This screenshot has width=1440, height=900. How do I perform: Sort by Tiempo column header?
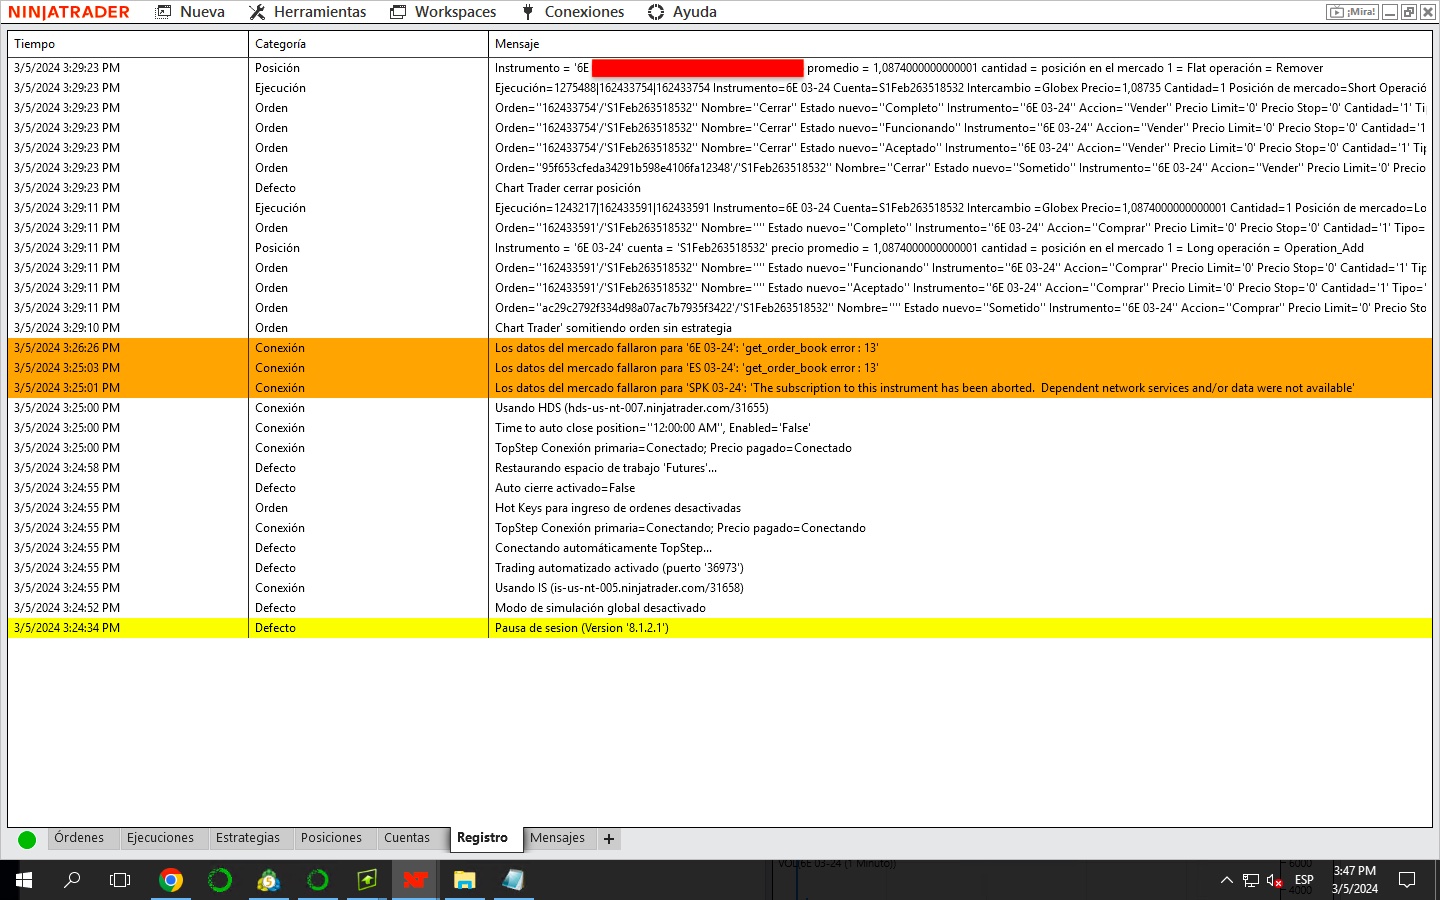128,44
